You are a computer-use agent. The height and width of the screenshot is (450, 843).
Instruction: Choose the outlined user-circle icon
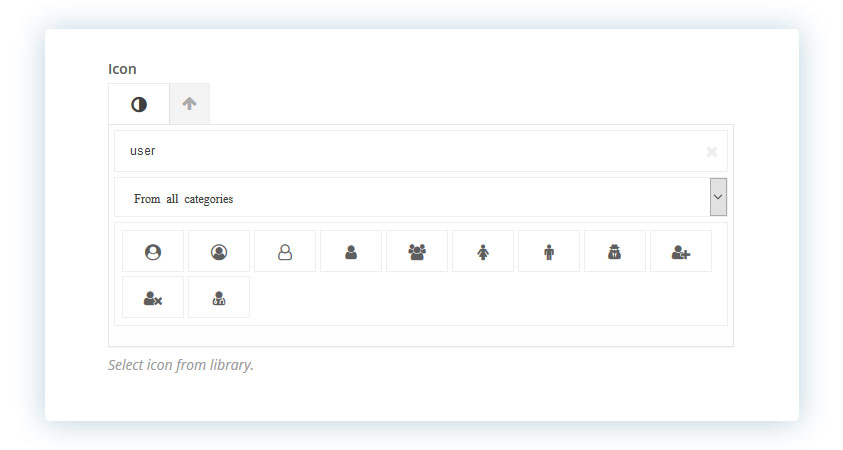point(219,252)
